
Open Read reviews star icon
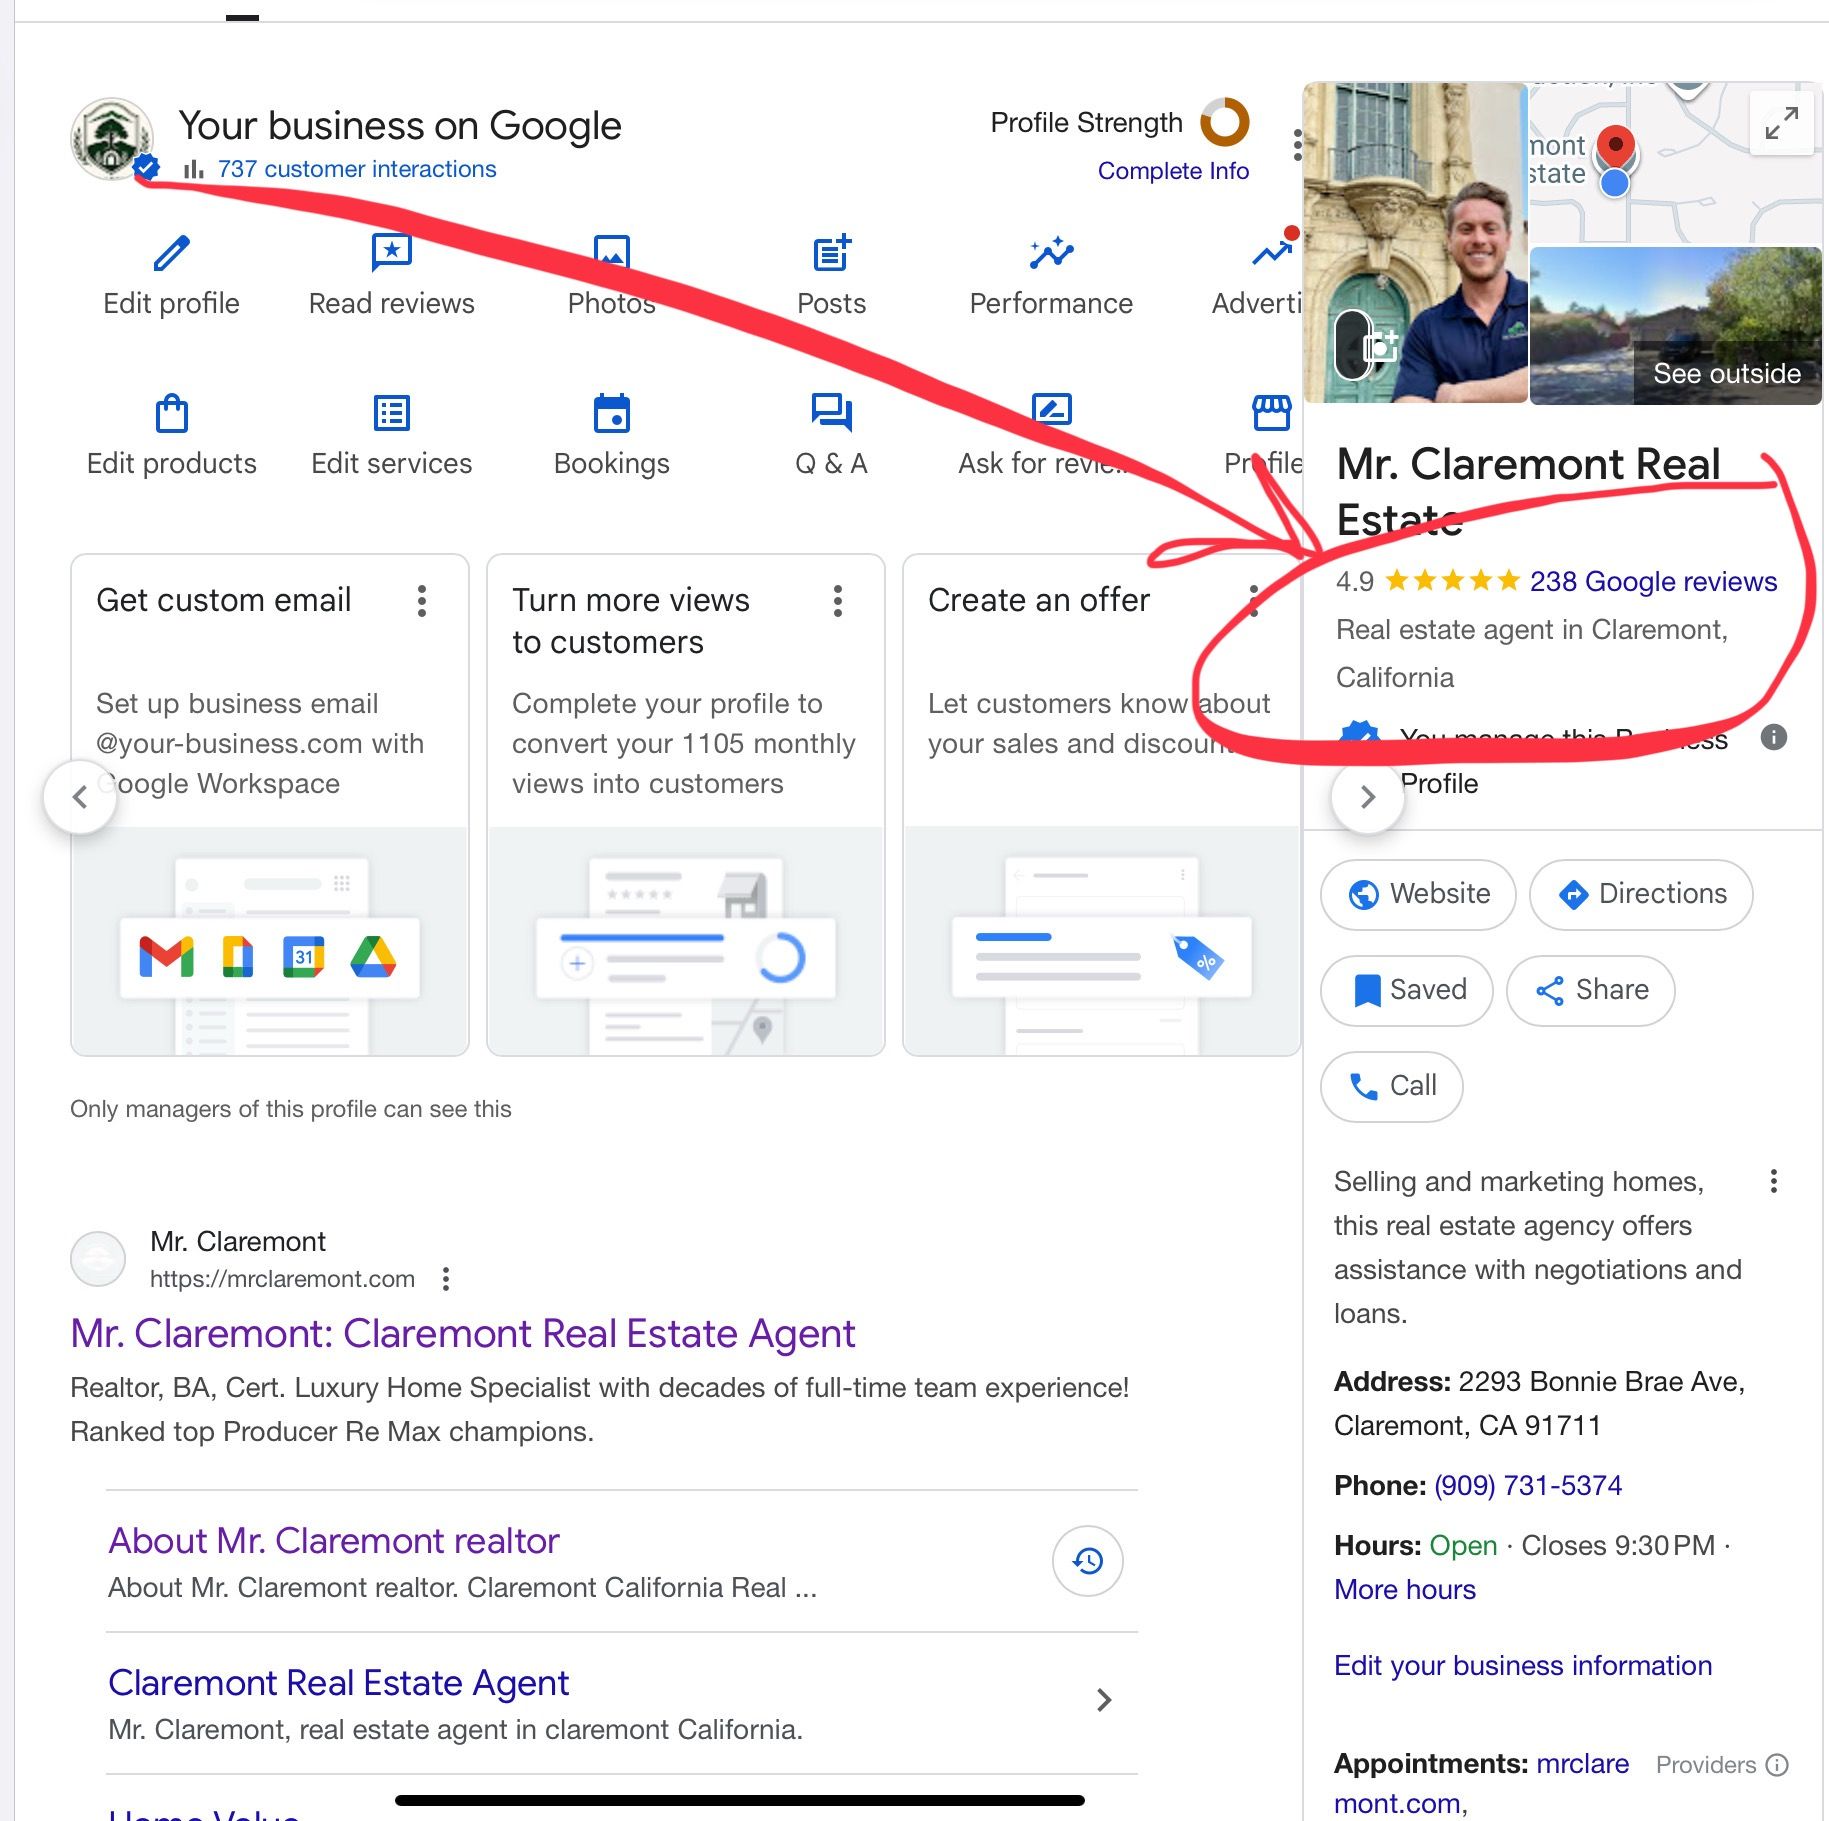(x=391, y=253)
